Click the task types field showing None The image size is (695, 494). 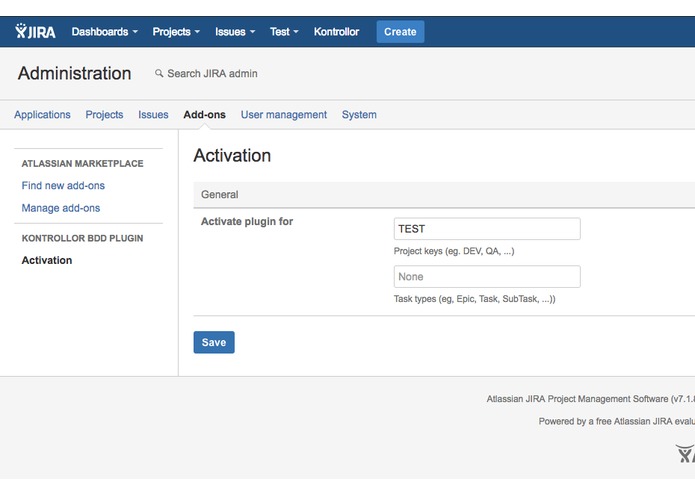pyautogui.click(x=487, y=276)
